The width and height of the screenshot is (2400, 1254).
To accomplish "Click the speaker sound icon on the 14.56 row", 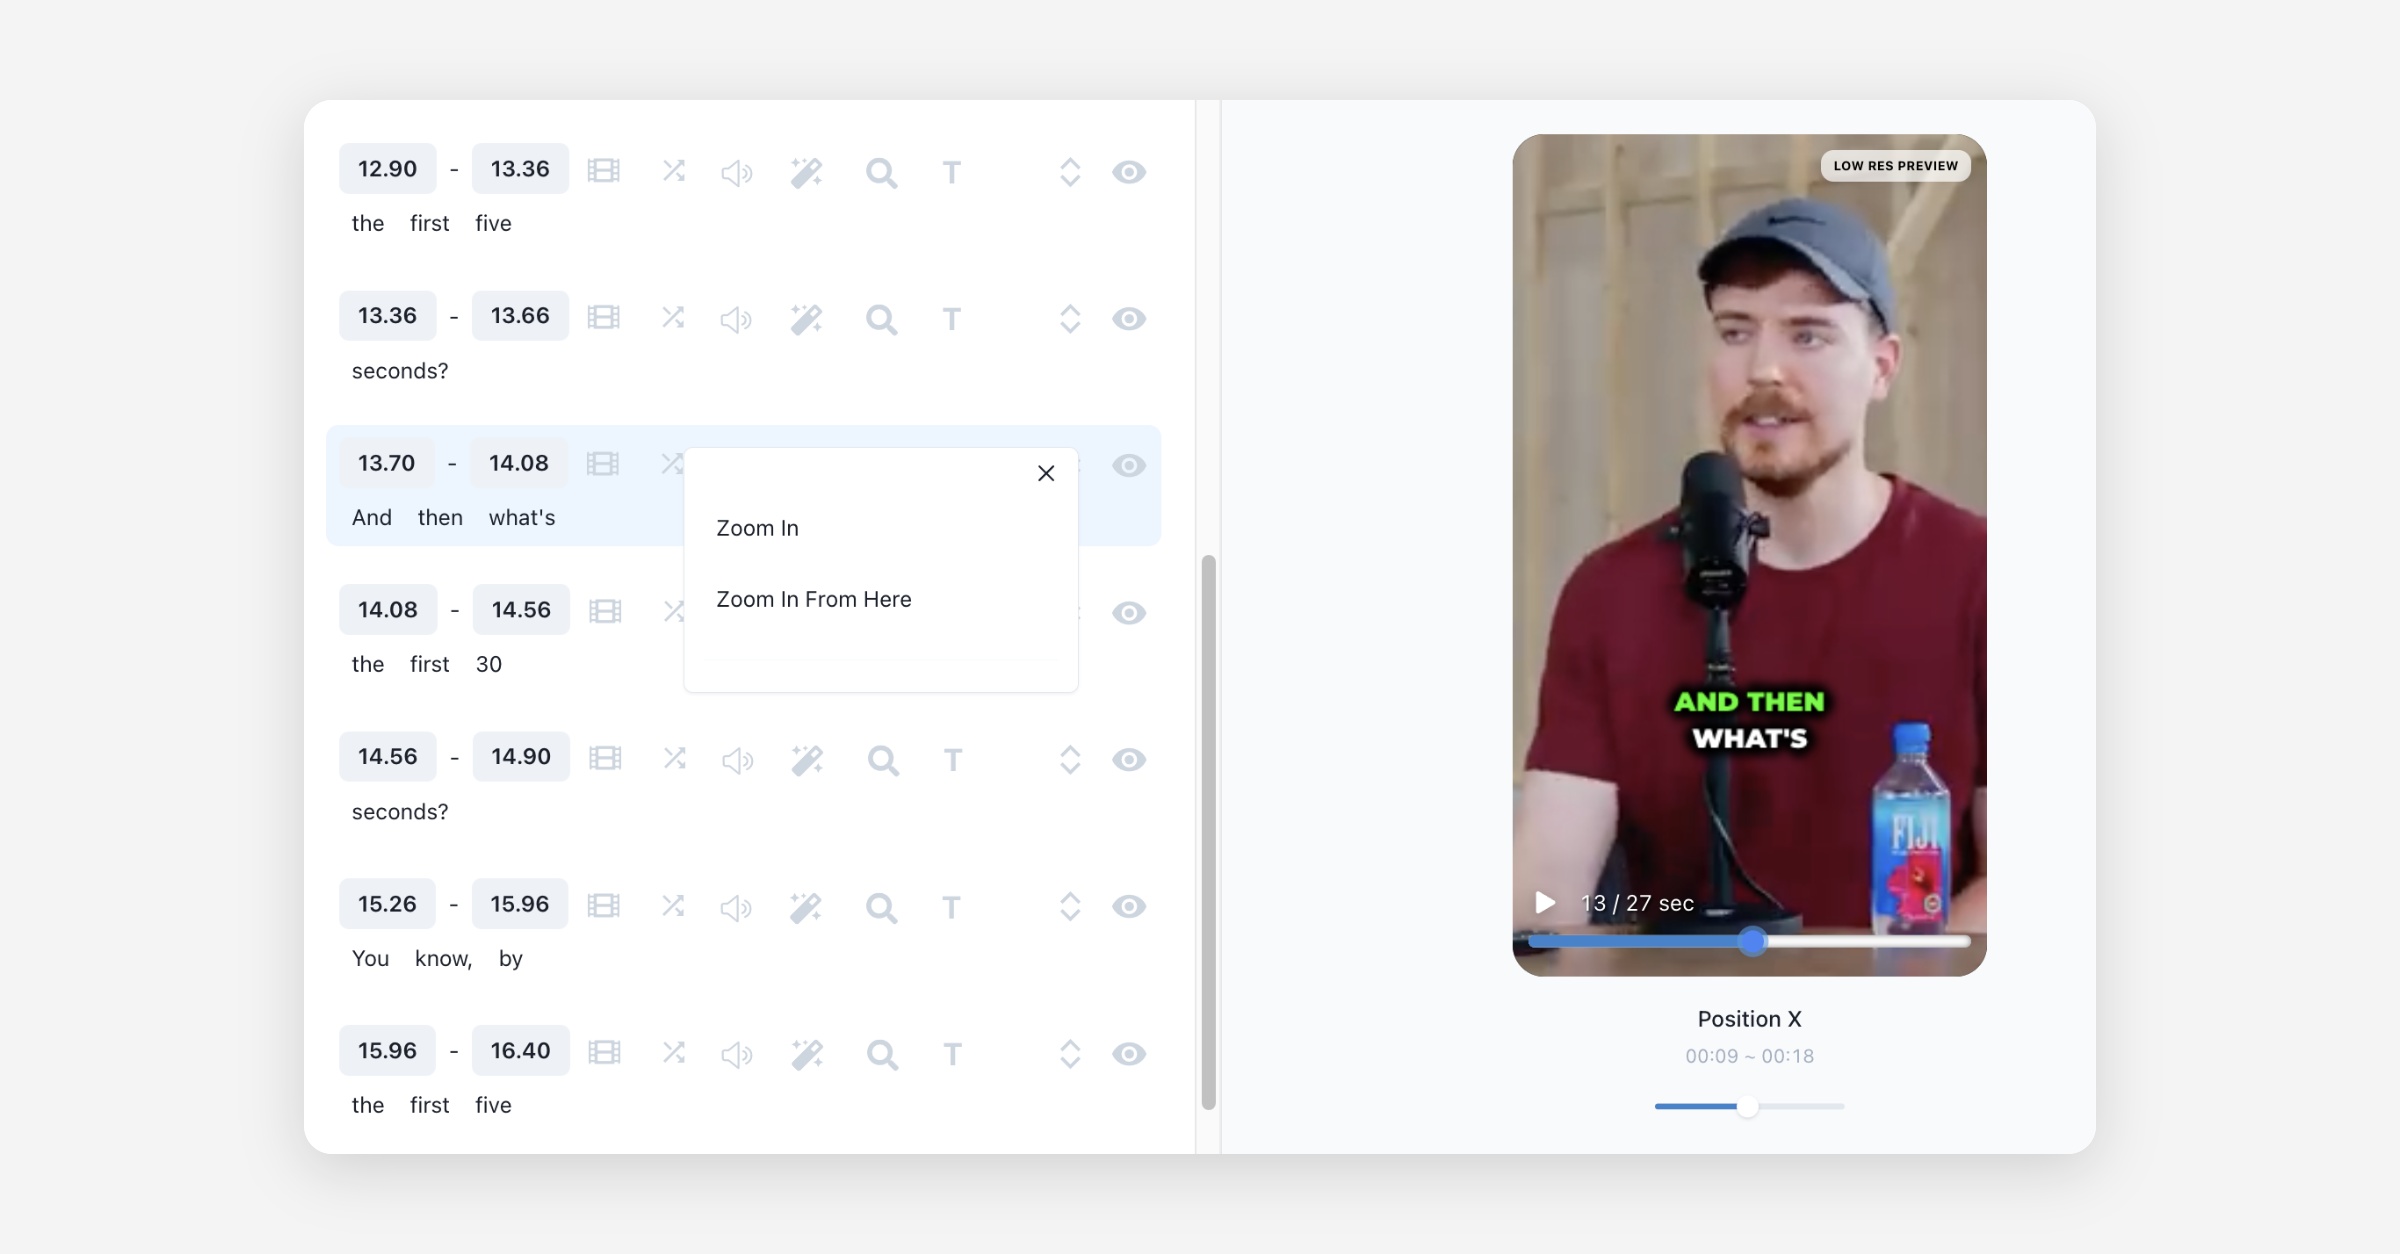I will tap(737, 760).
